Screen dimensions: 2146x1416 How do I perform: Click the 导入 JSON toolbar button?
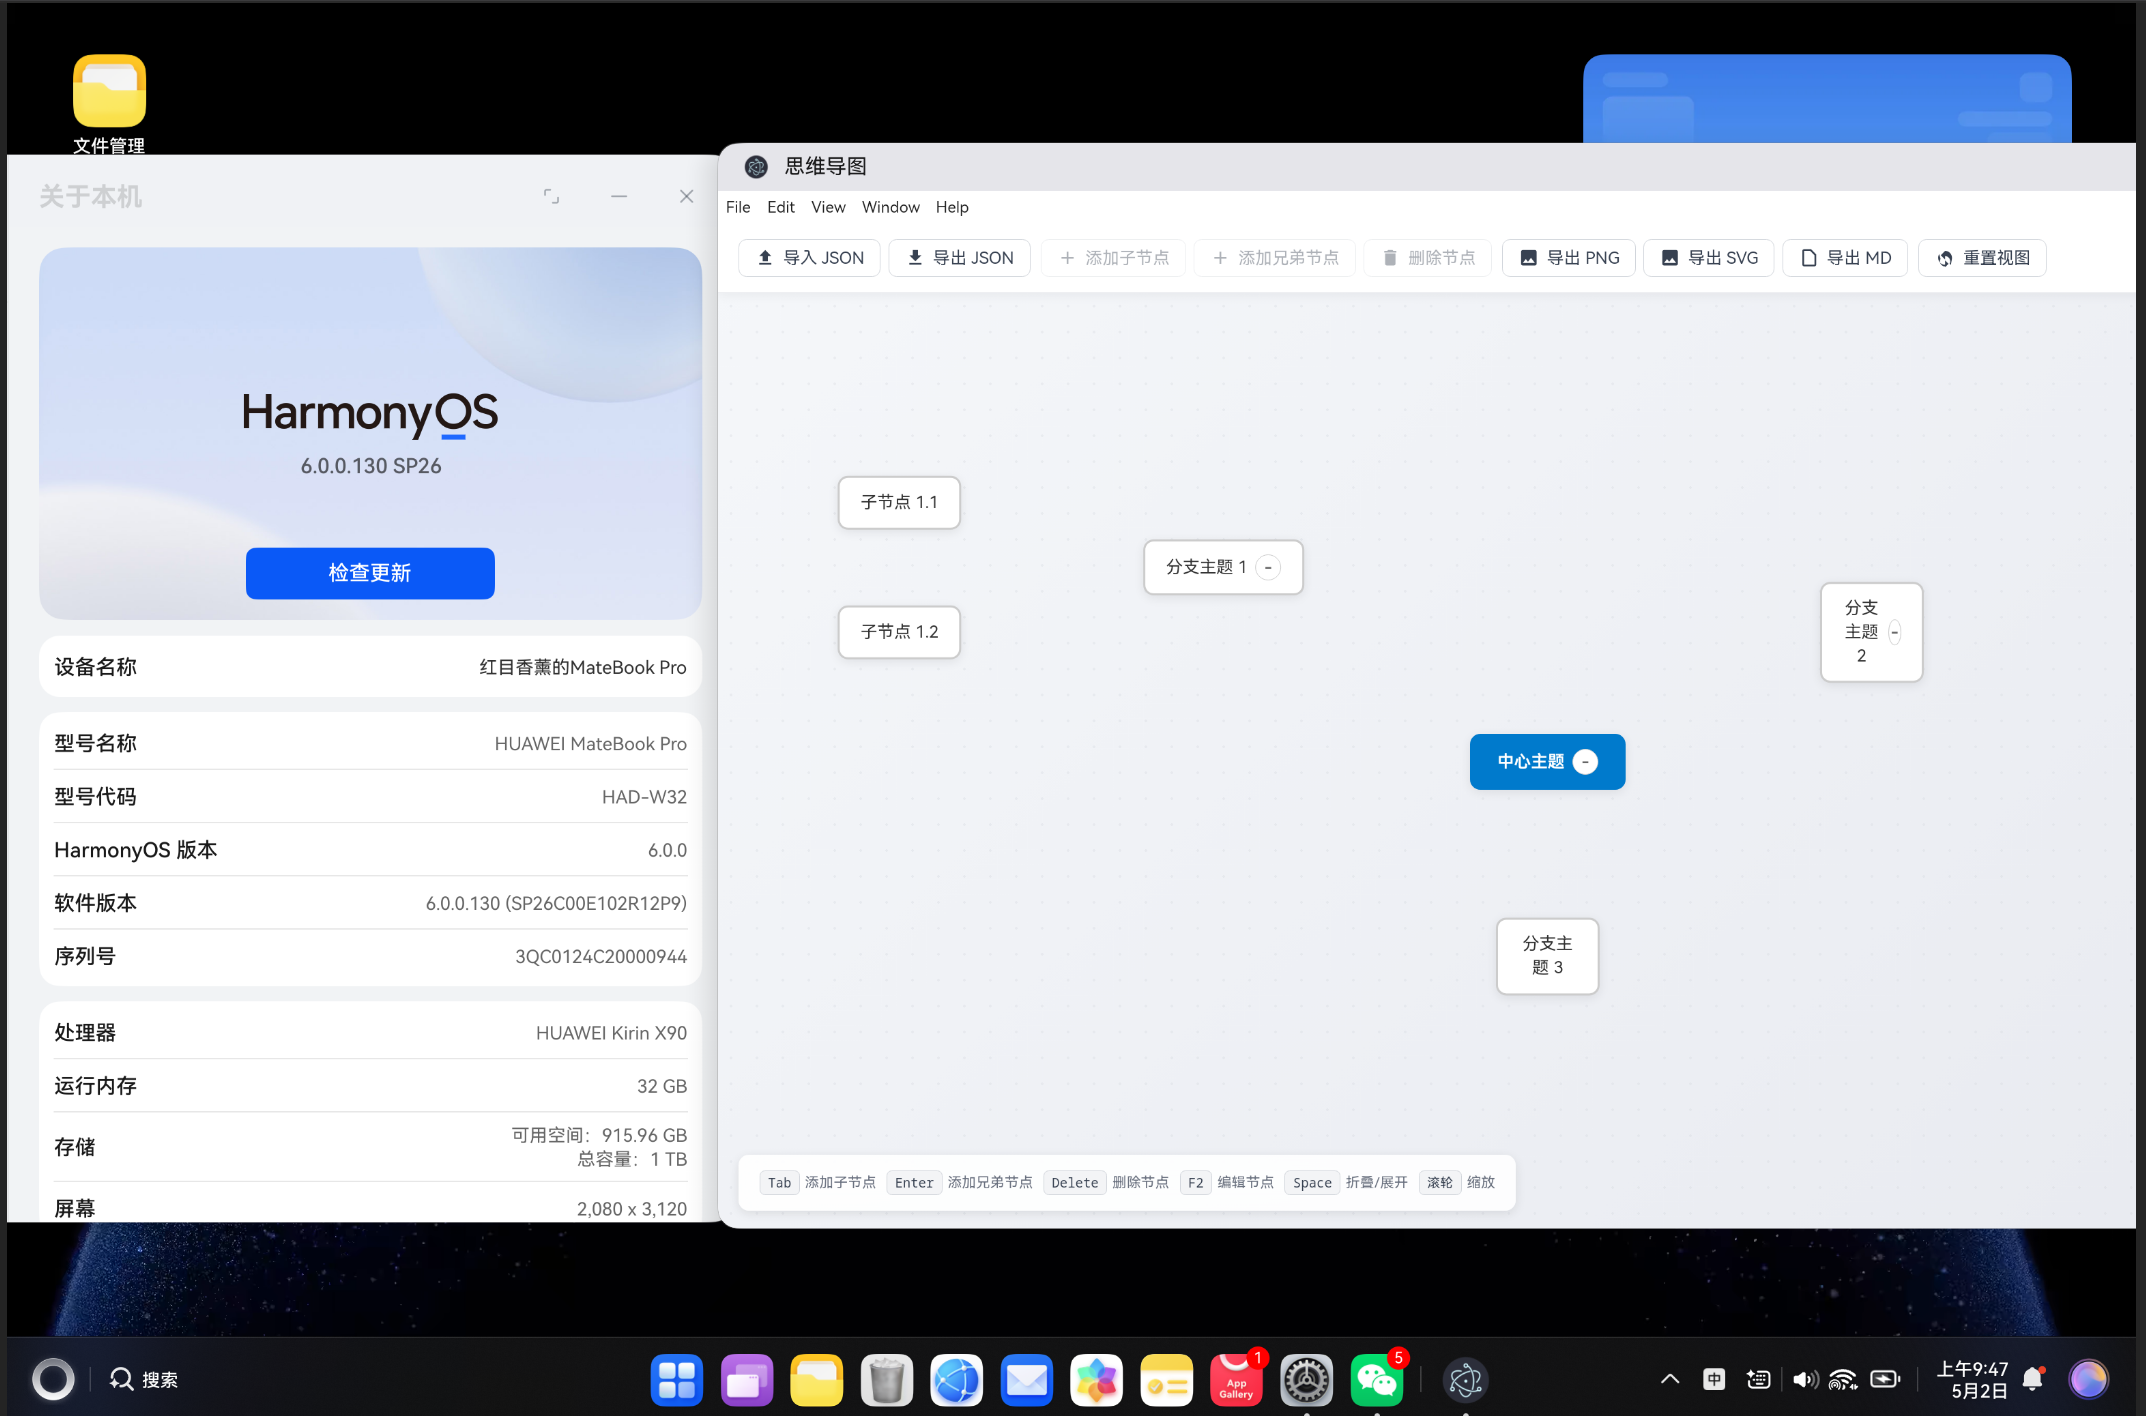pyautogui.click(x=809, y=258)
